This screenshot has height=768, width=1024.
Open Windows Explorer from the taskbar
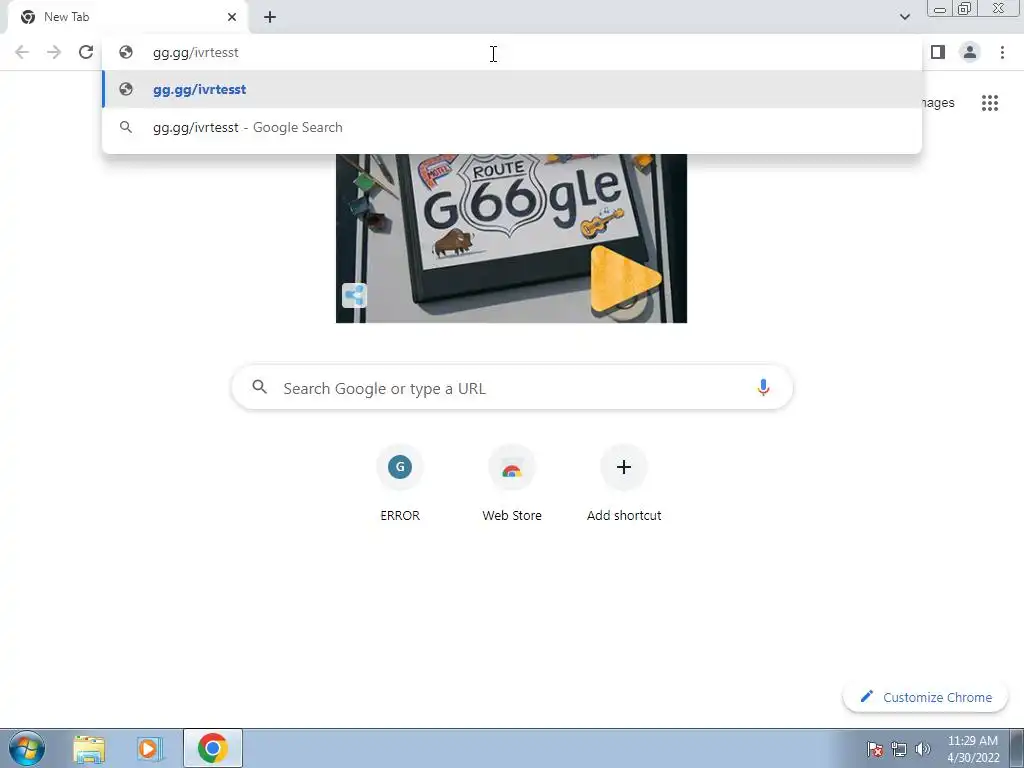pyautogui.click(x=89, y=748)
